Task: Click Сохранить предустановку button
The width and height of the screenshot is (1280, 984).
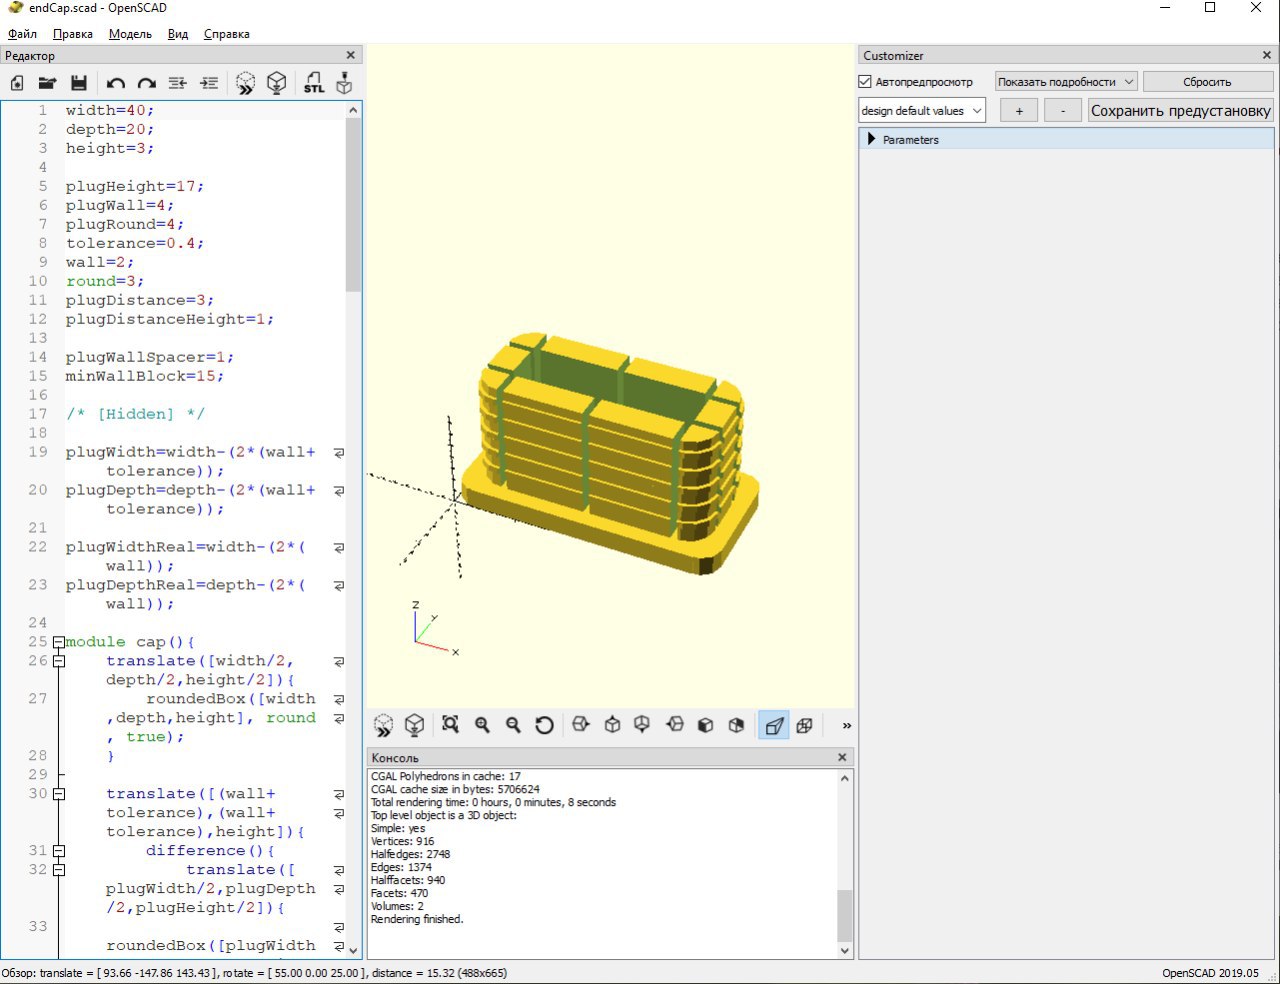Action: tap(1180, 111)
